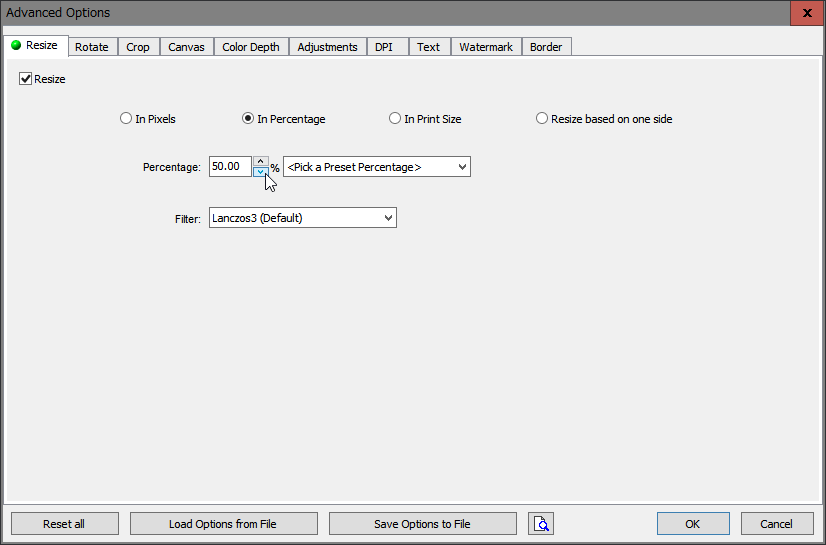Switch to the Adjustments tab
826x545 pixels.
coord(327,47)
